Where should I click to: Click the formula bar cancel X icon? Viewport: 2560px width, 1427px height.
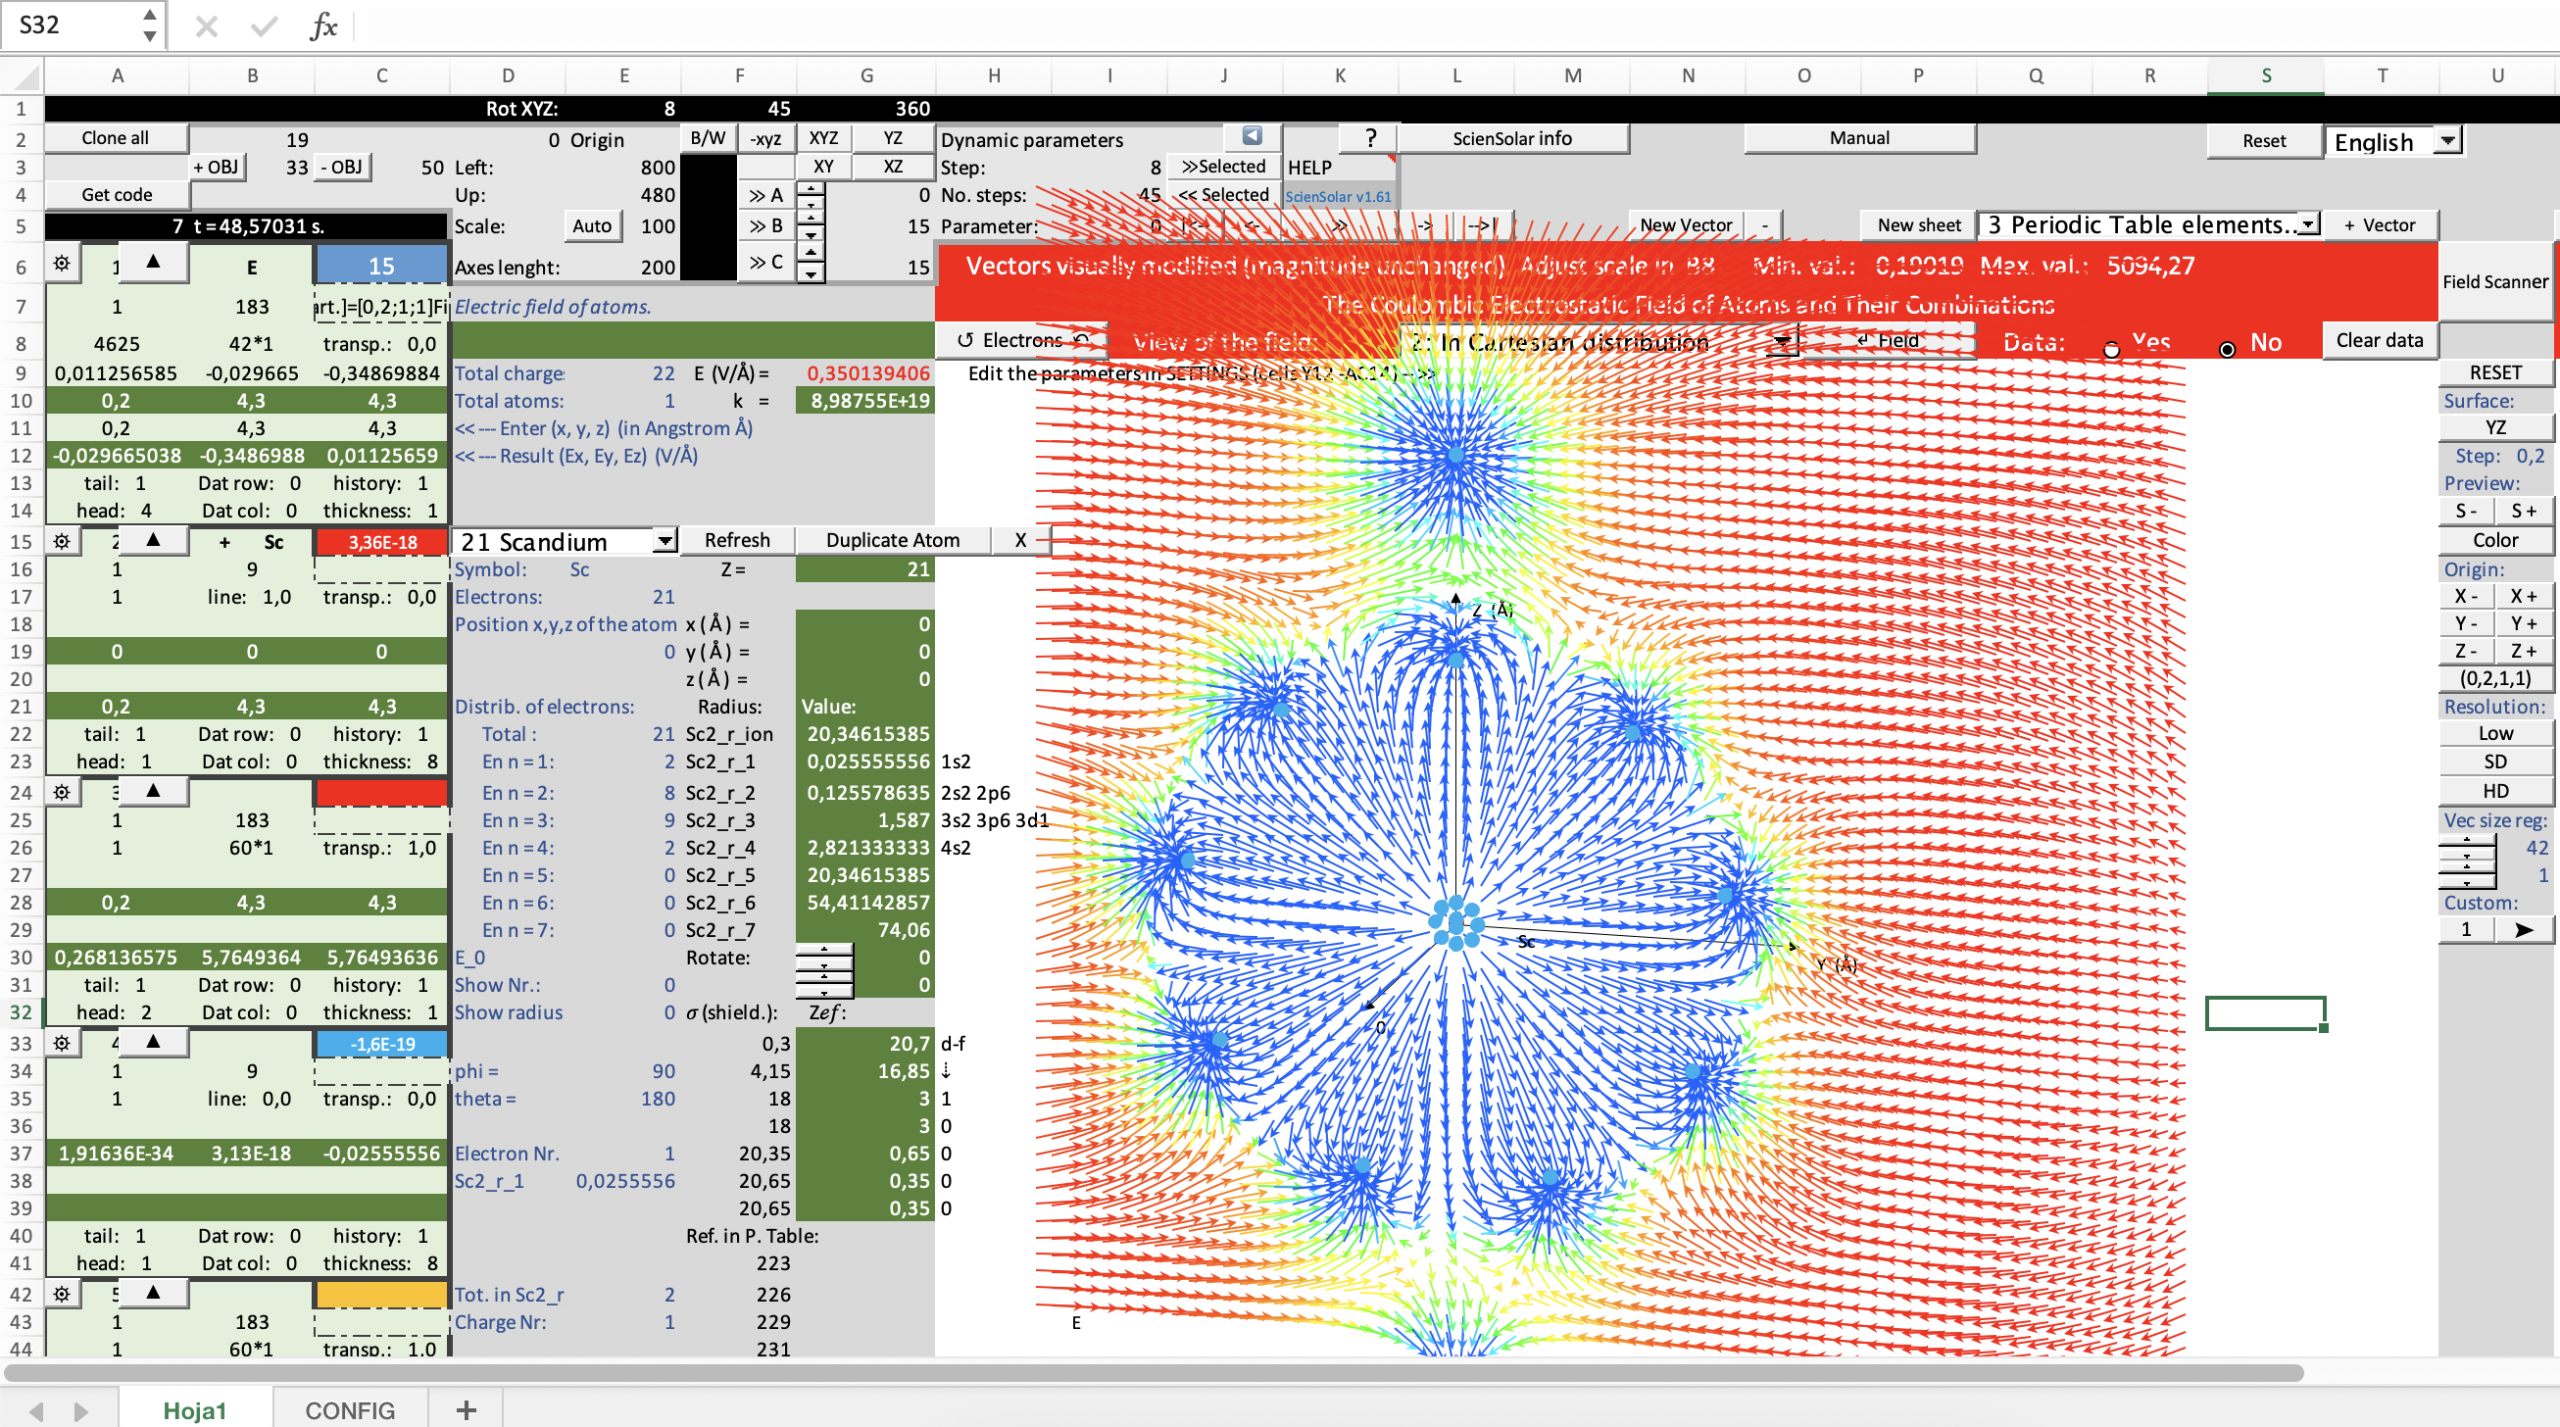click(x=206, y=26)
